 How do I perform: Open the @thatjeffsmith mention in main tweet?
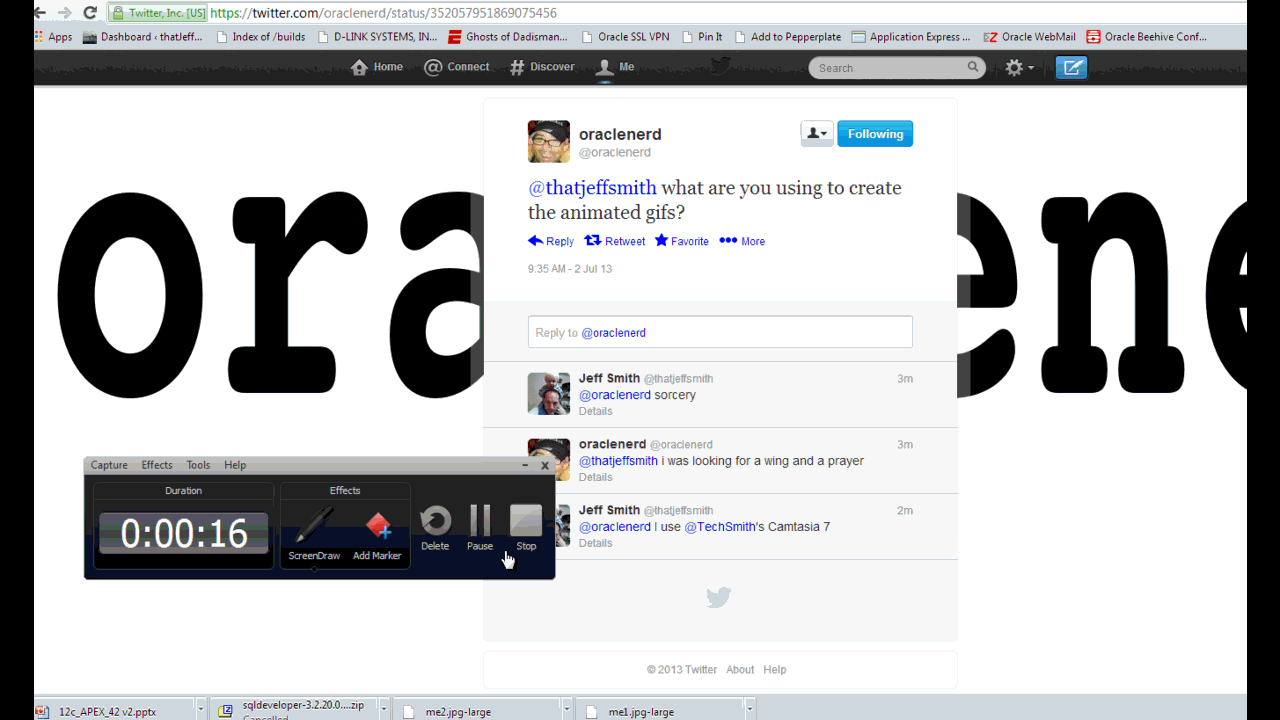[593, 188]
